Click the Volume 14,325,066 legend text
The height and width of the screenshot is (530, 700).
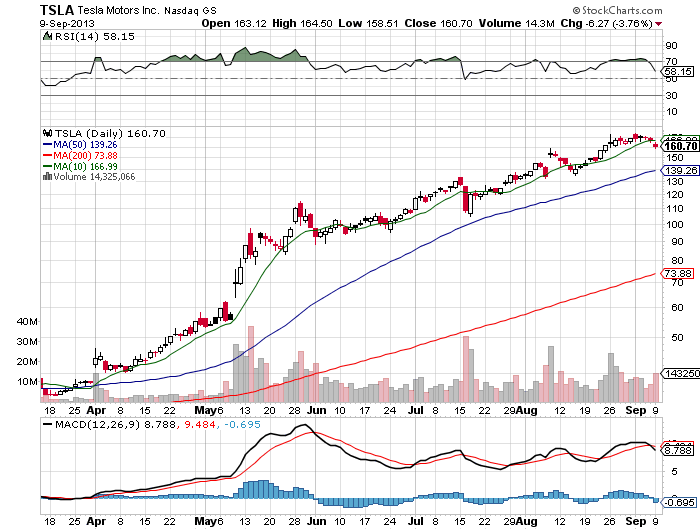point(94,177)
